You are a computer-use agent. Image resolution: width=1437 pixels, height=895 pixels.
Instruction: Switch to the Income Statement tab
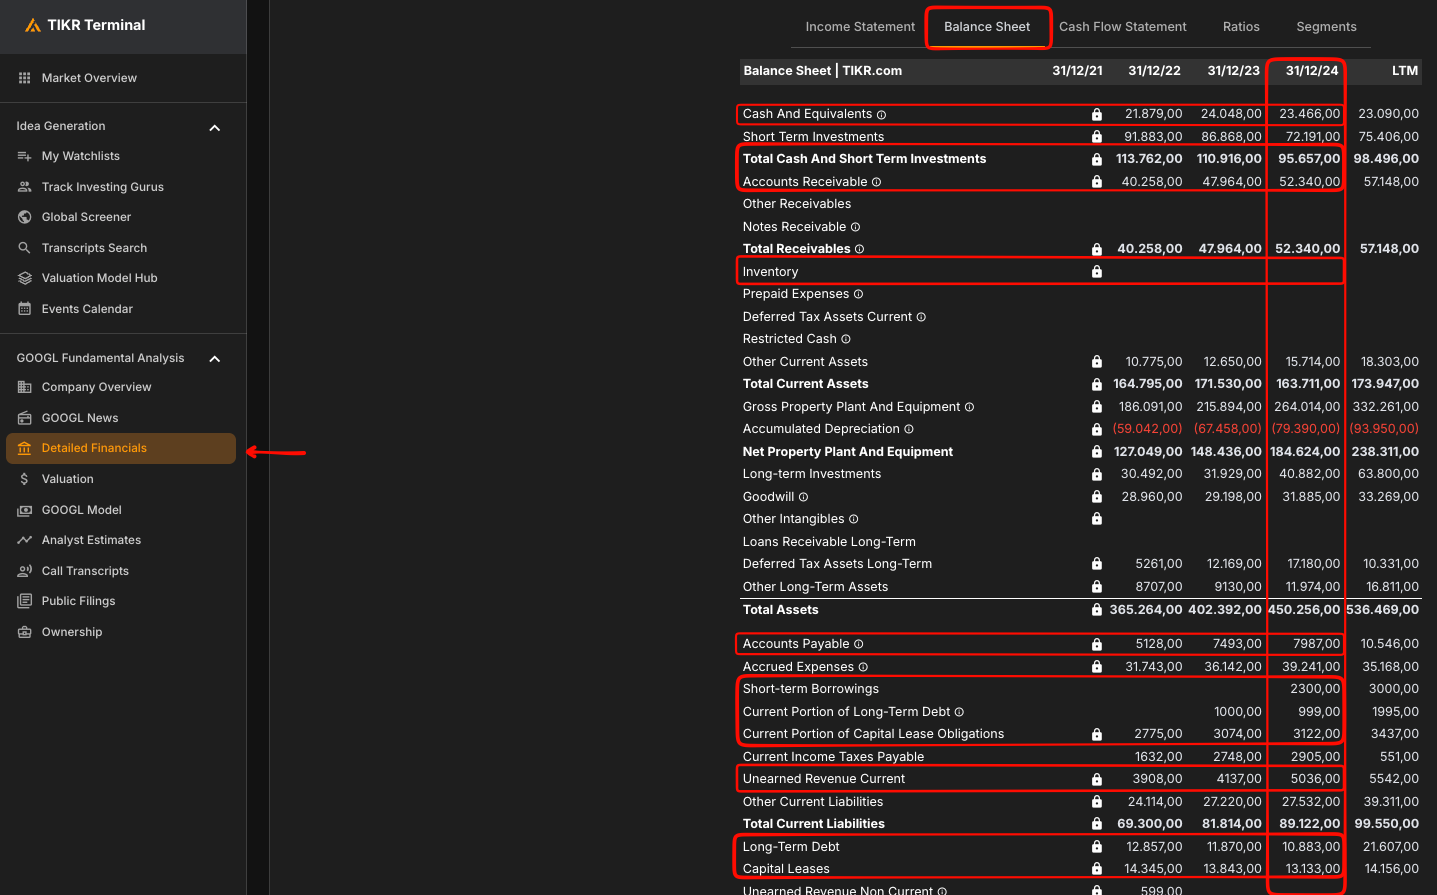[860, 27]
